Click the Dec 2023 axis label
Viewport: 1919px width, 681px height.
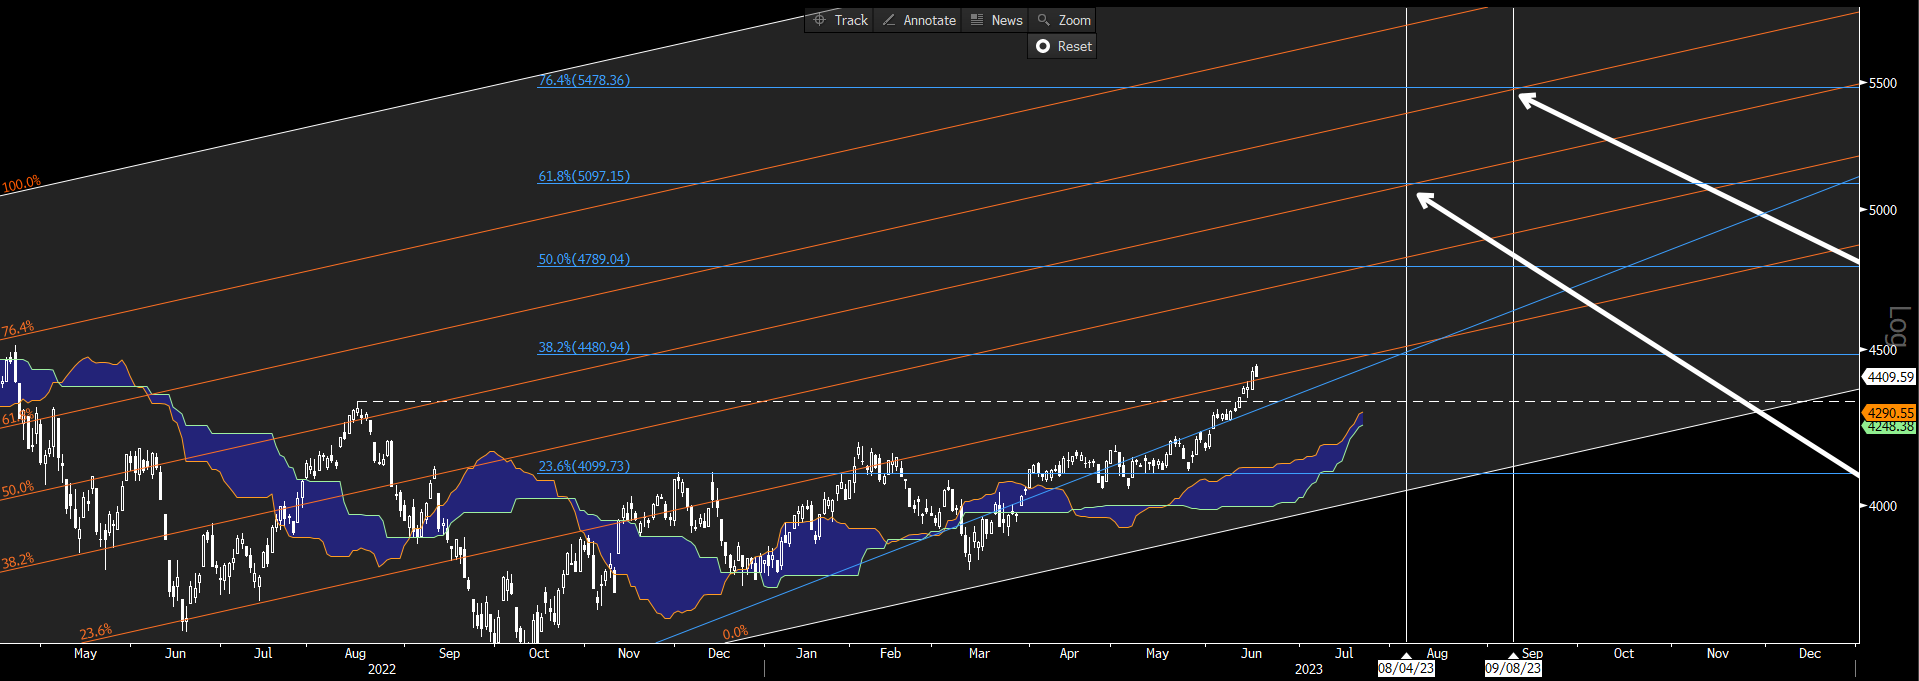(1809, 653)
